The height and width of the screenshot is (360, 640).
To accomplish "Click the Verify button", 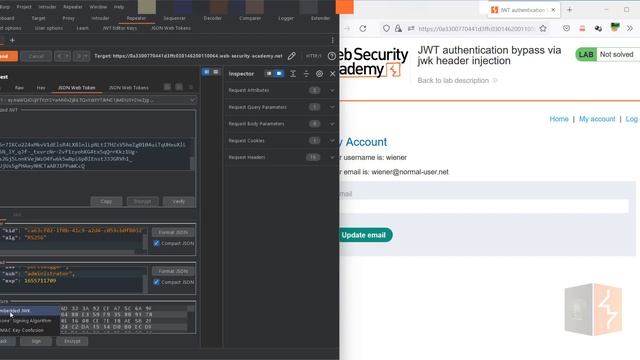I will pos(179,202).
